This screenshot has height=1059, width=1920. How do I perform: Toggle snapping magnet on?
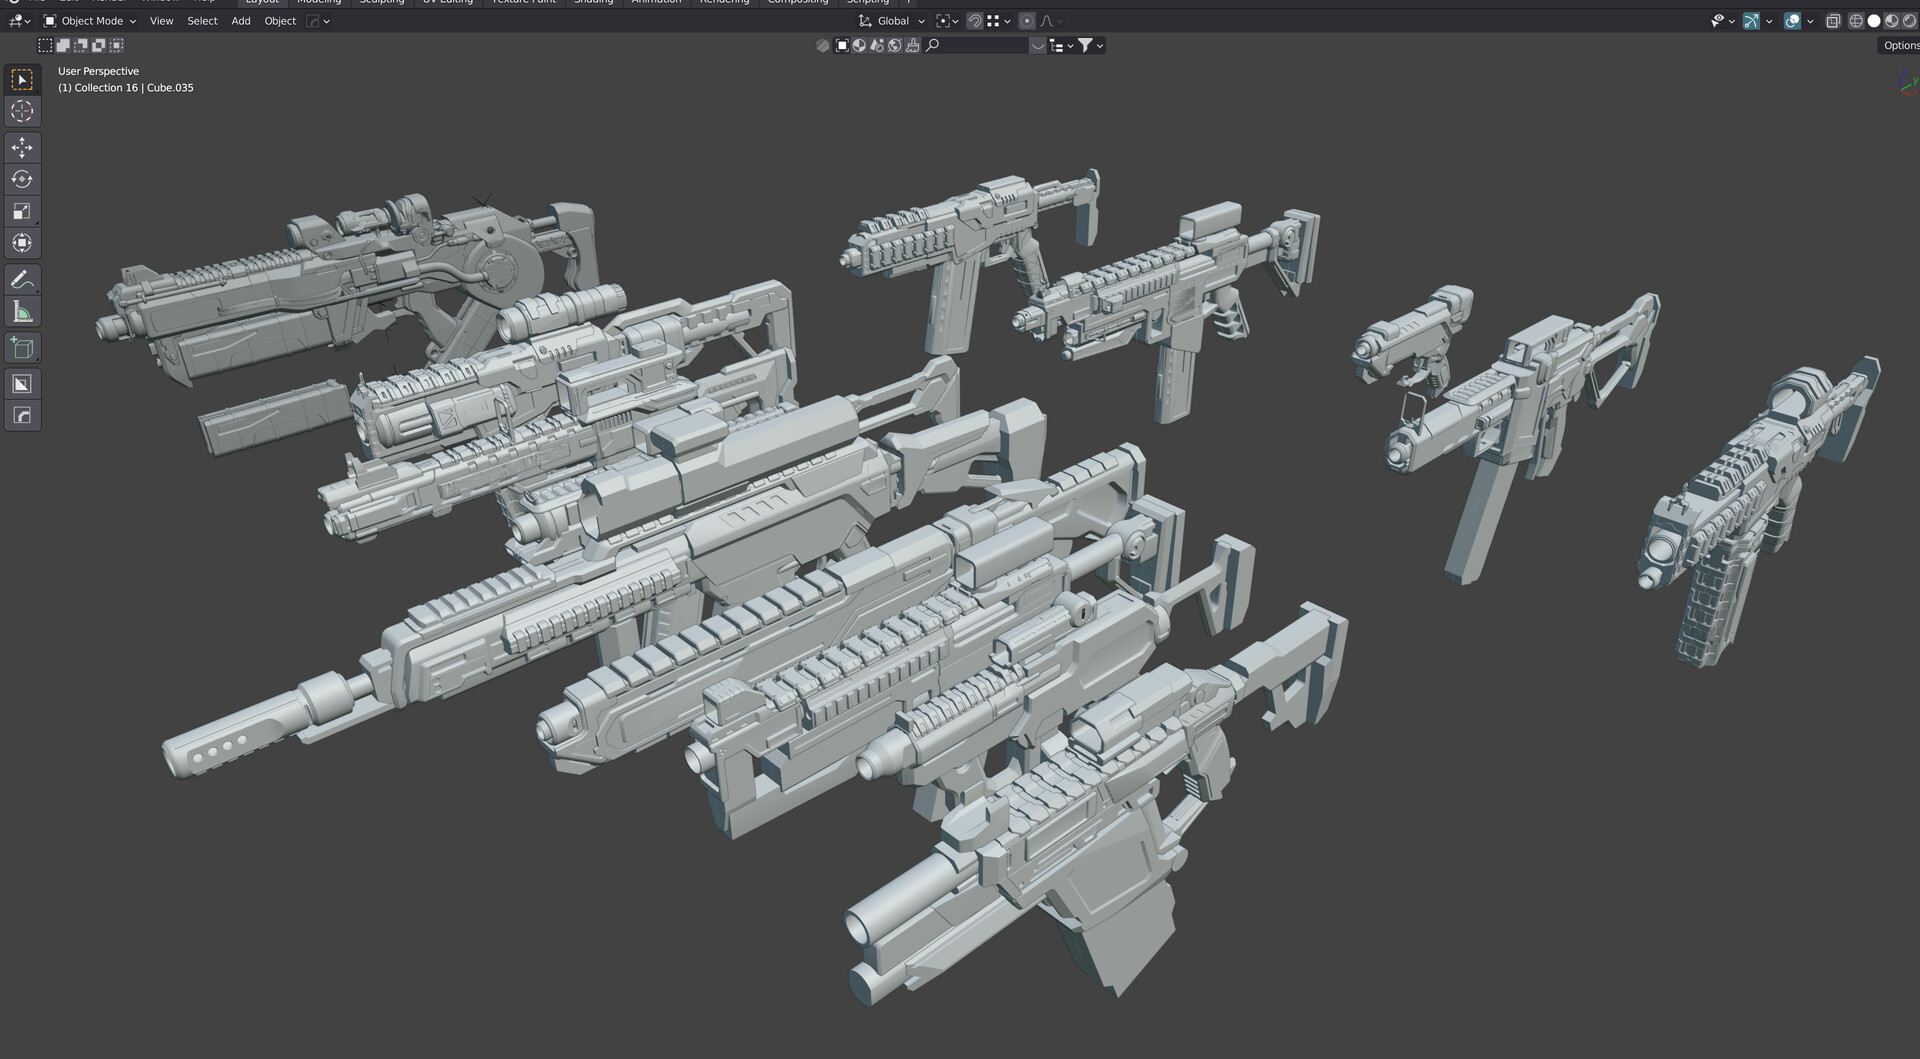[x=975, y=20]
